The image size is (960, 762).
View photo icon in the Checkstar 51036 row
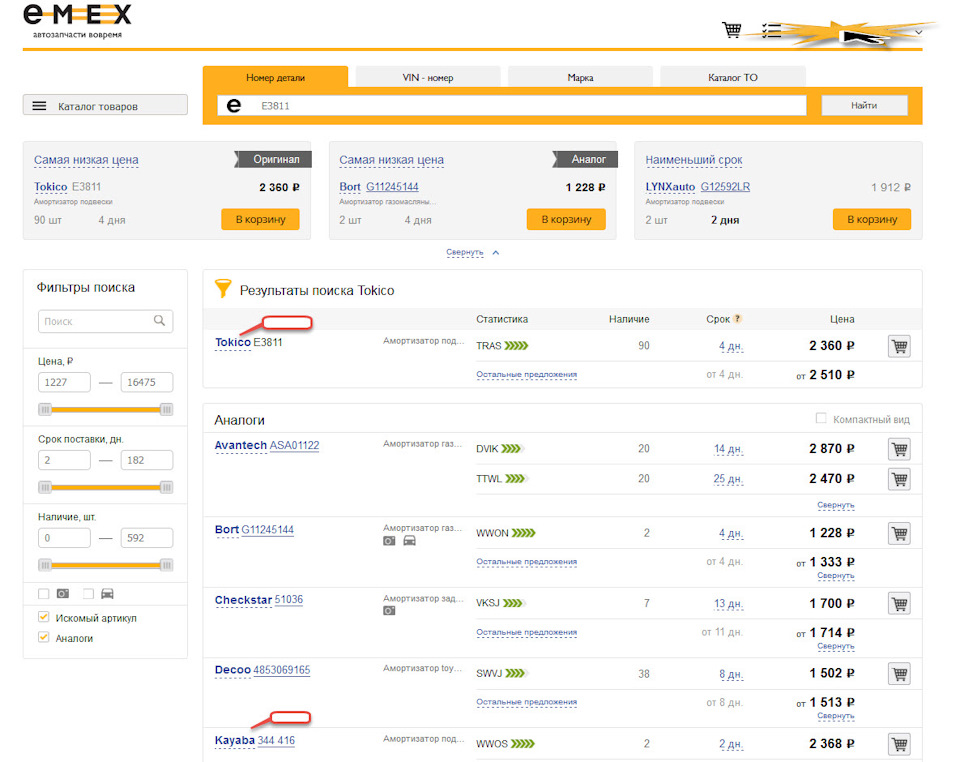(389, 611)
